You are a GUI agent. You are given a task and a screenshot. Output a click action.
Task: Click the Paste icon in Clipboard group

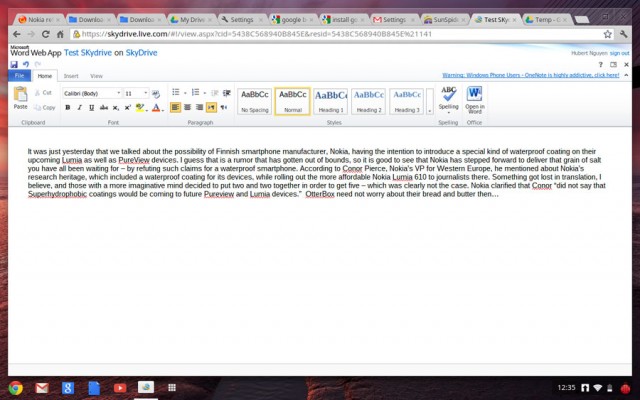(x=20, y=97)
